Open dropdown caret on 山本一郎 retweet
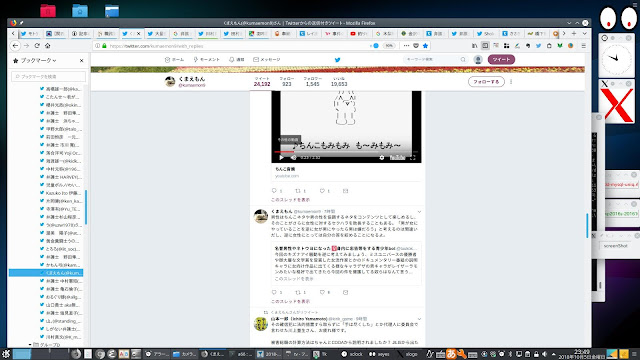 point(419,319)
